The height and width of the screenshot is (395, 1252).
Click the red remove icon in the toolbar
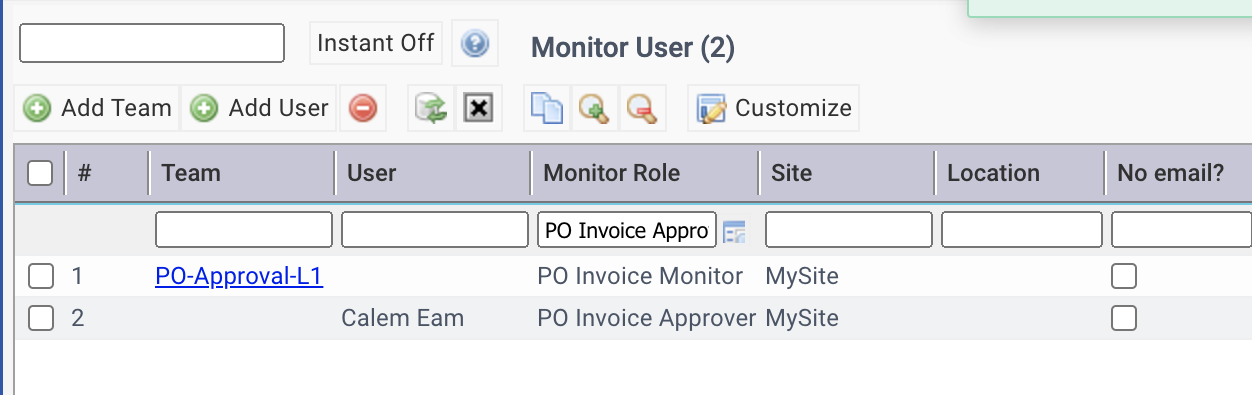(363, 108)
